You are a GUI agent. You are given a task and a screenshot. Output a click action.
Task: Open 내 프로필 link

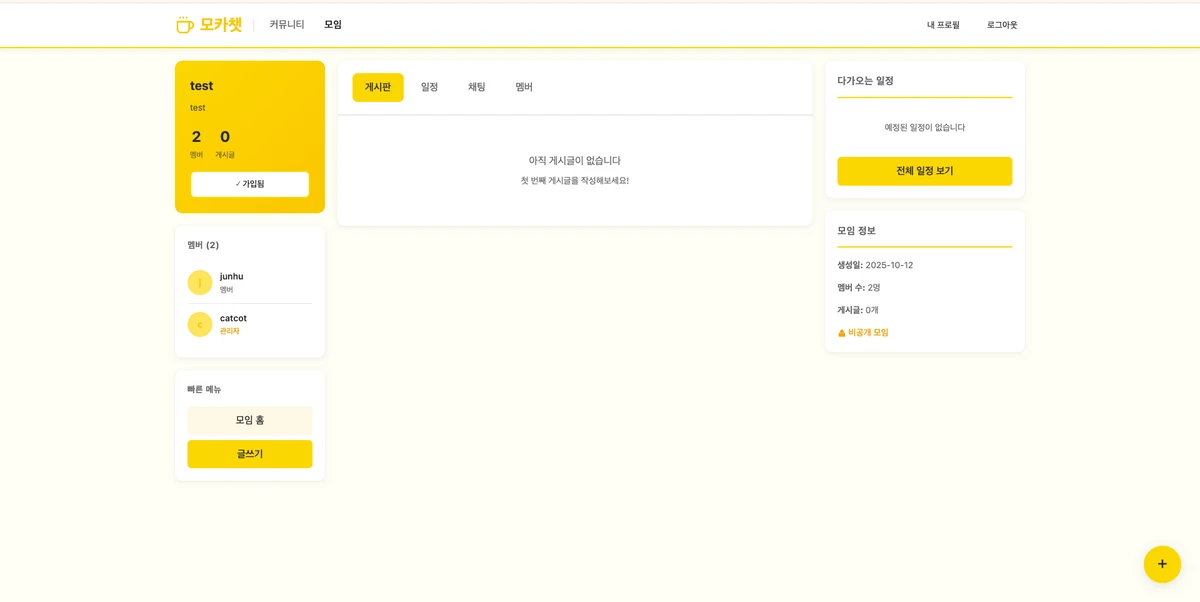943,25
